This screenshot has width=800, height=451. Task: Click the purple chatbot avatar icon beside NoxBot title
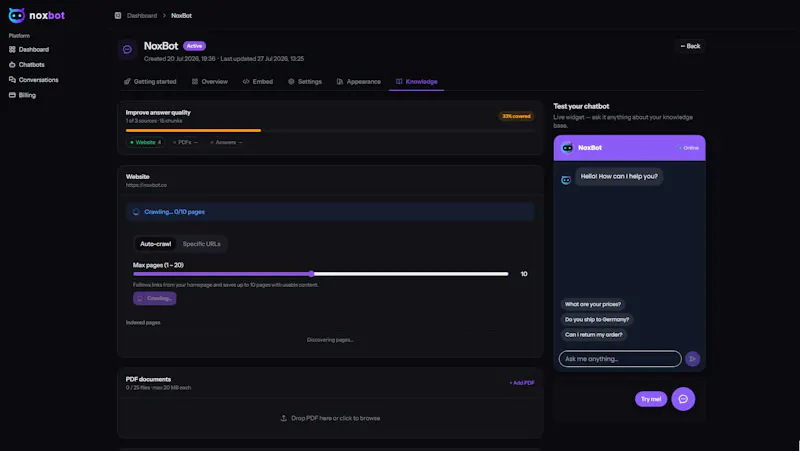tap(128, 49)
